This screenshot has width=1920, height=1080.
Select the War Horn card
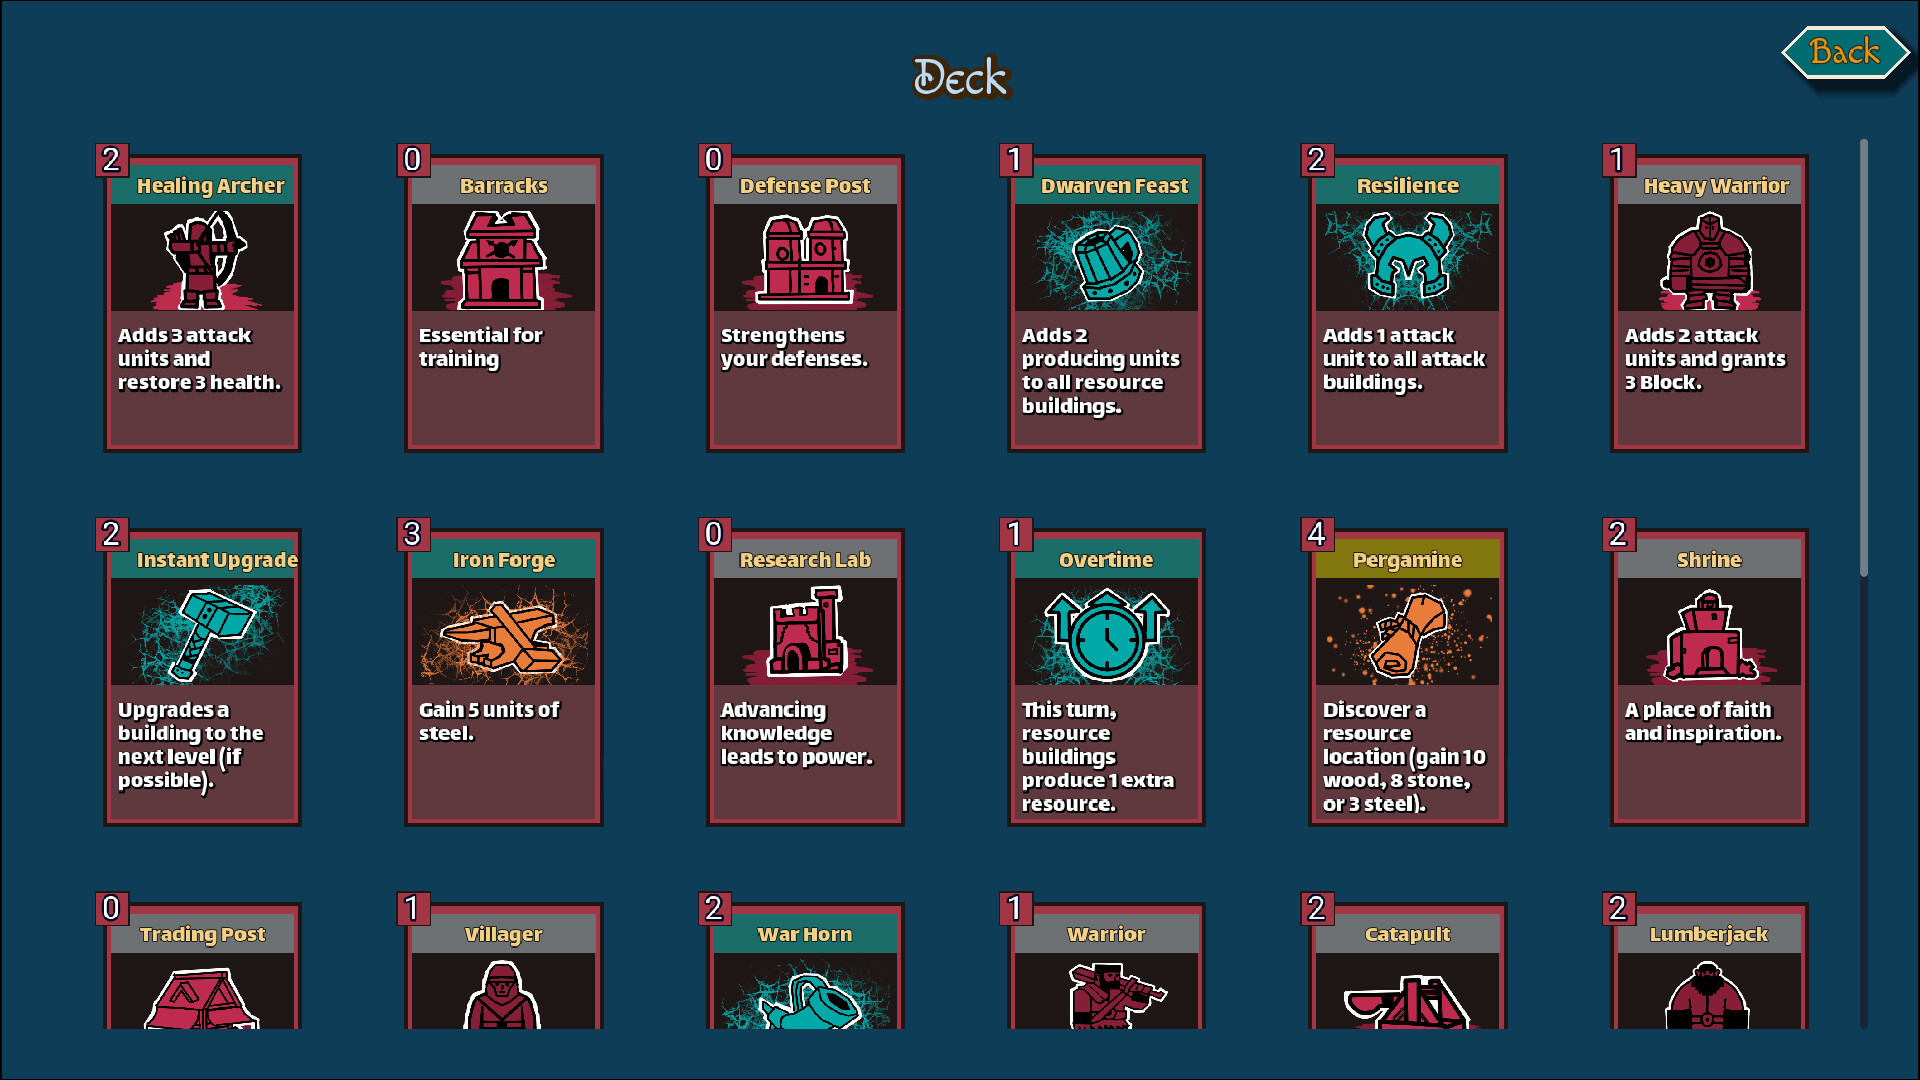pyautogui.click(x=805, y=966)
